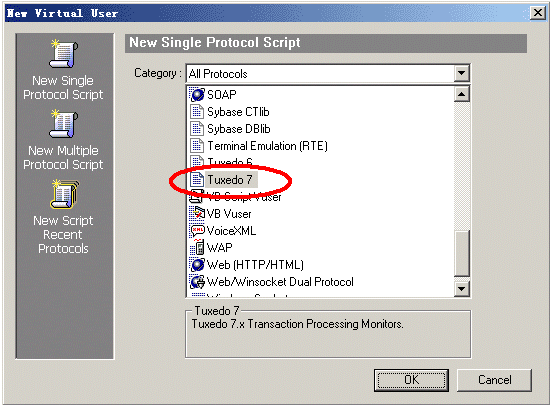This screenshot has width=550, height=405.
Task: Click the Web/Winsocket Dual Protocol icon
Action: click(197, 282)
